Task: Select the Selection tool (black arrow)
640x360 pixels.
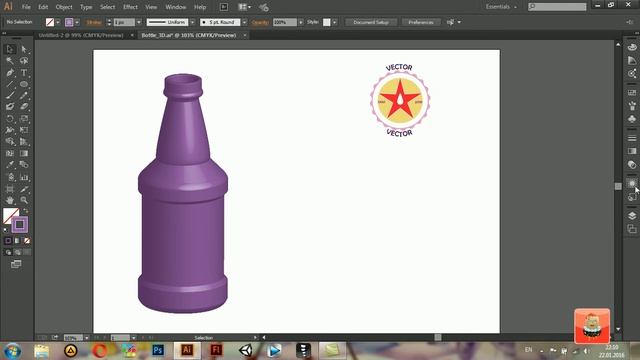Action: pyautogui.click(x=10, y=49)
